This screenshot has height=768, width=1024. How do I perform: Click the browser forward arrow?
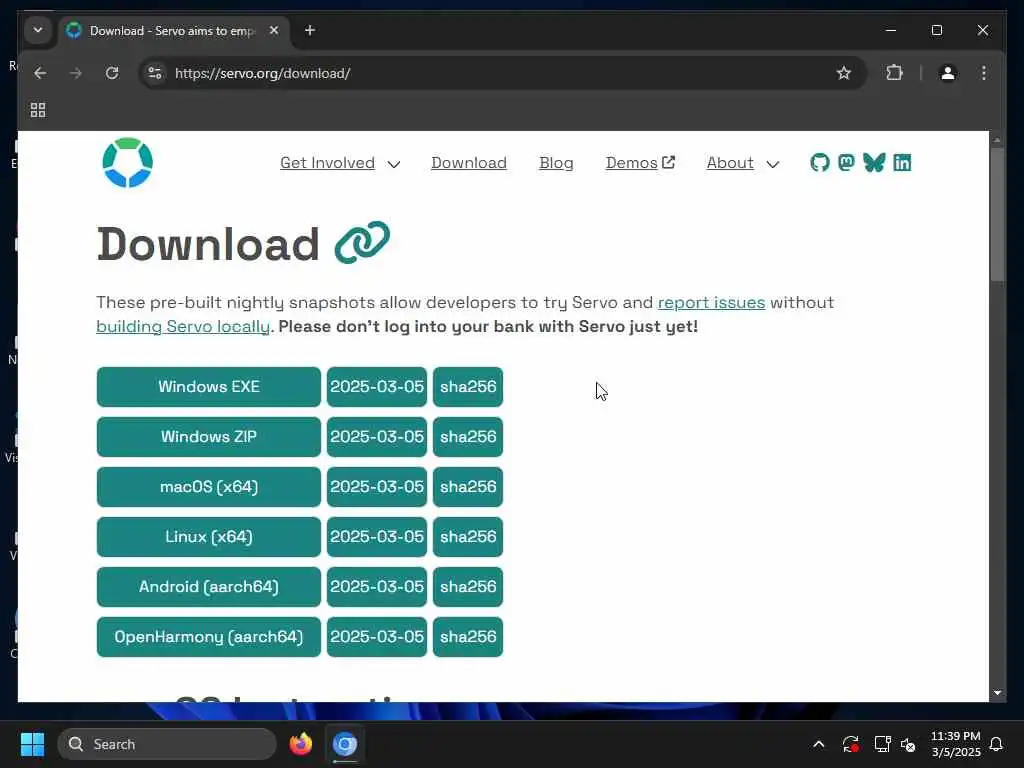[x=76, y=73]
